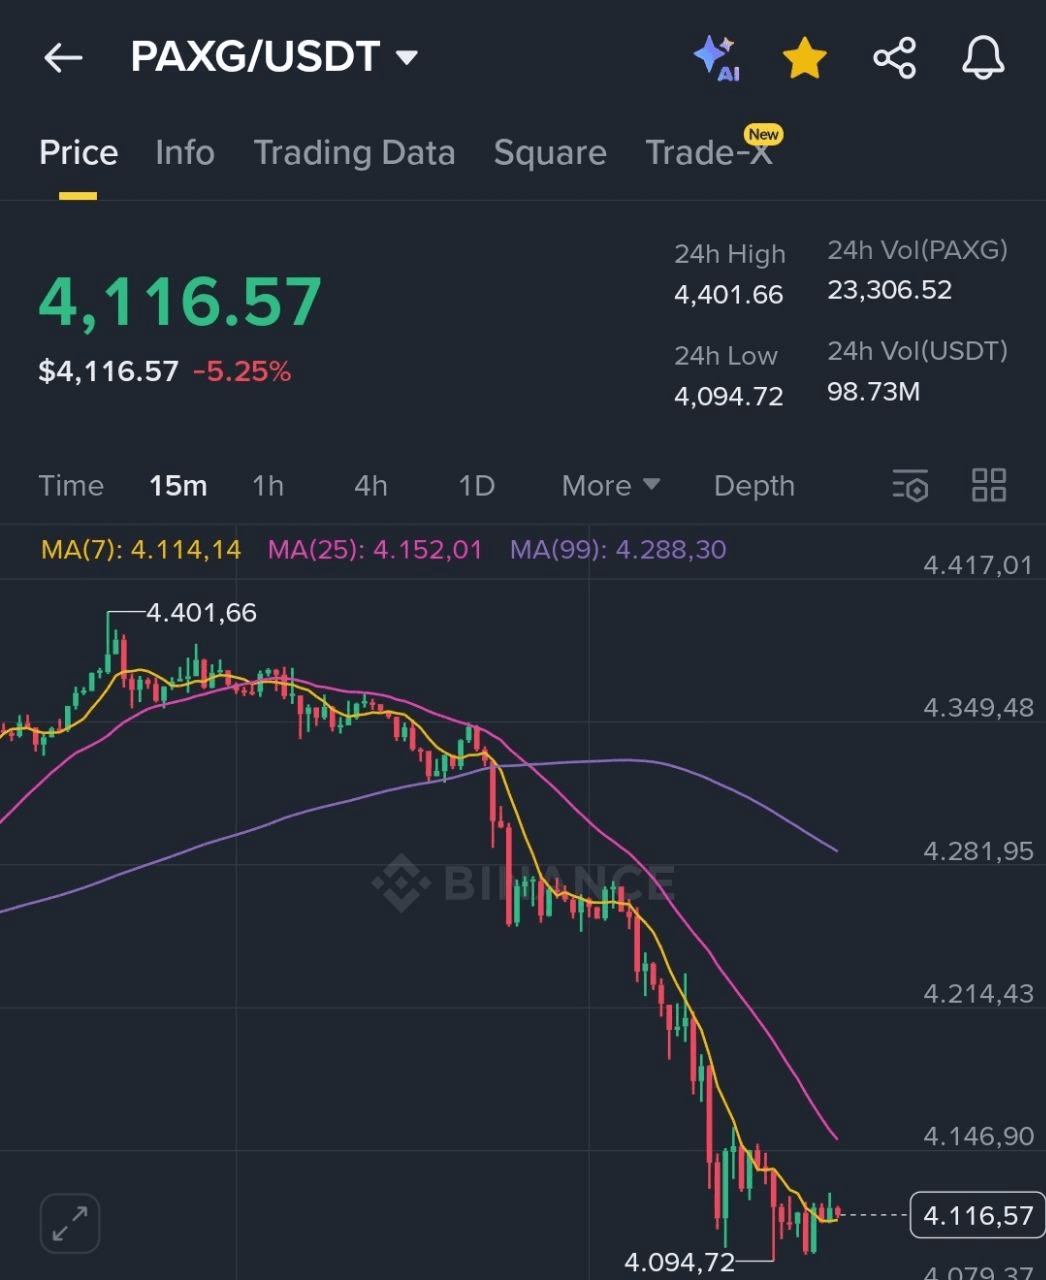Open chart indicator settings icon
The height and width of the screenshot is (1280, 1046).
point(910,486)
